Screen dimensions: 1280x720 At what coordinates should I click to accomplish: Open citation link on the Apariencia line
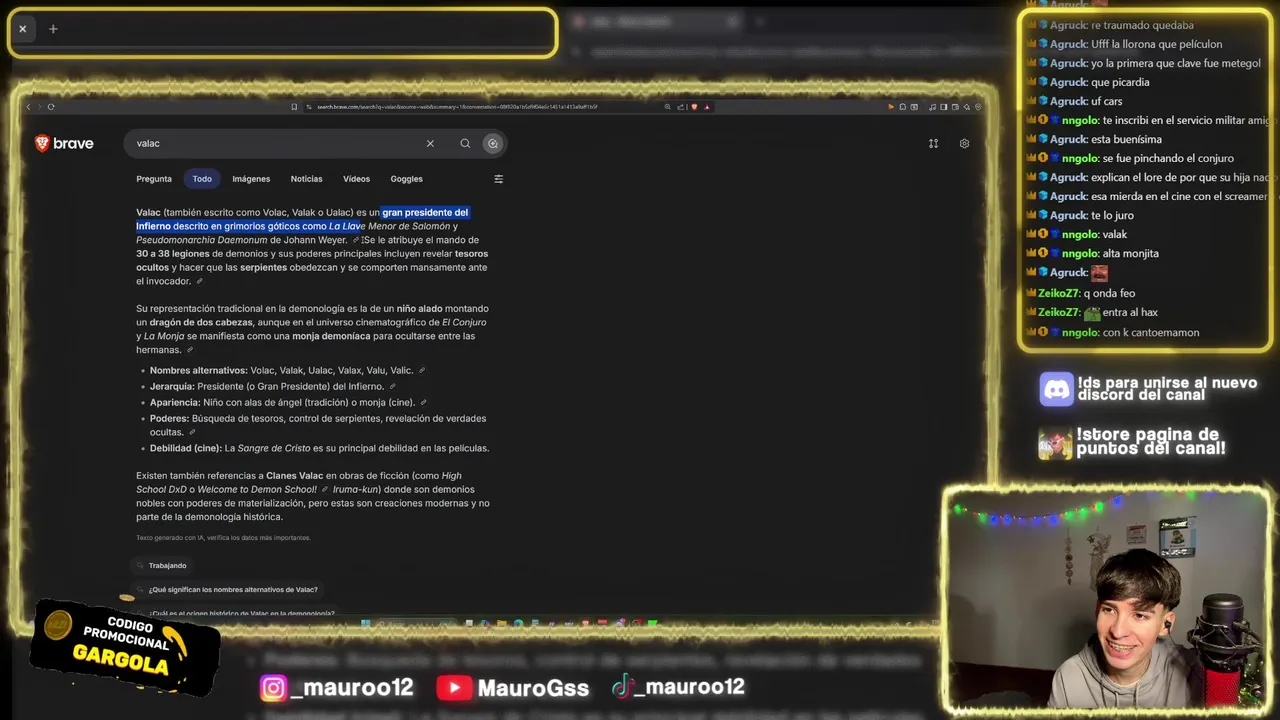pyautogui.click(x=423, y=403)
